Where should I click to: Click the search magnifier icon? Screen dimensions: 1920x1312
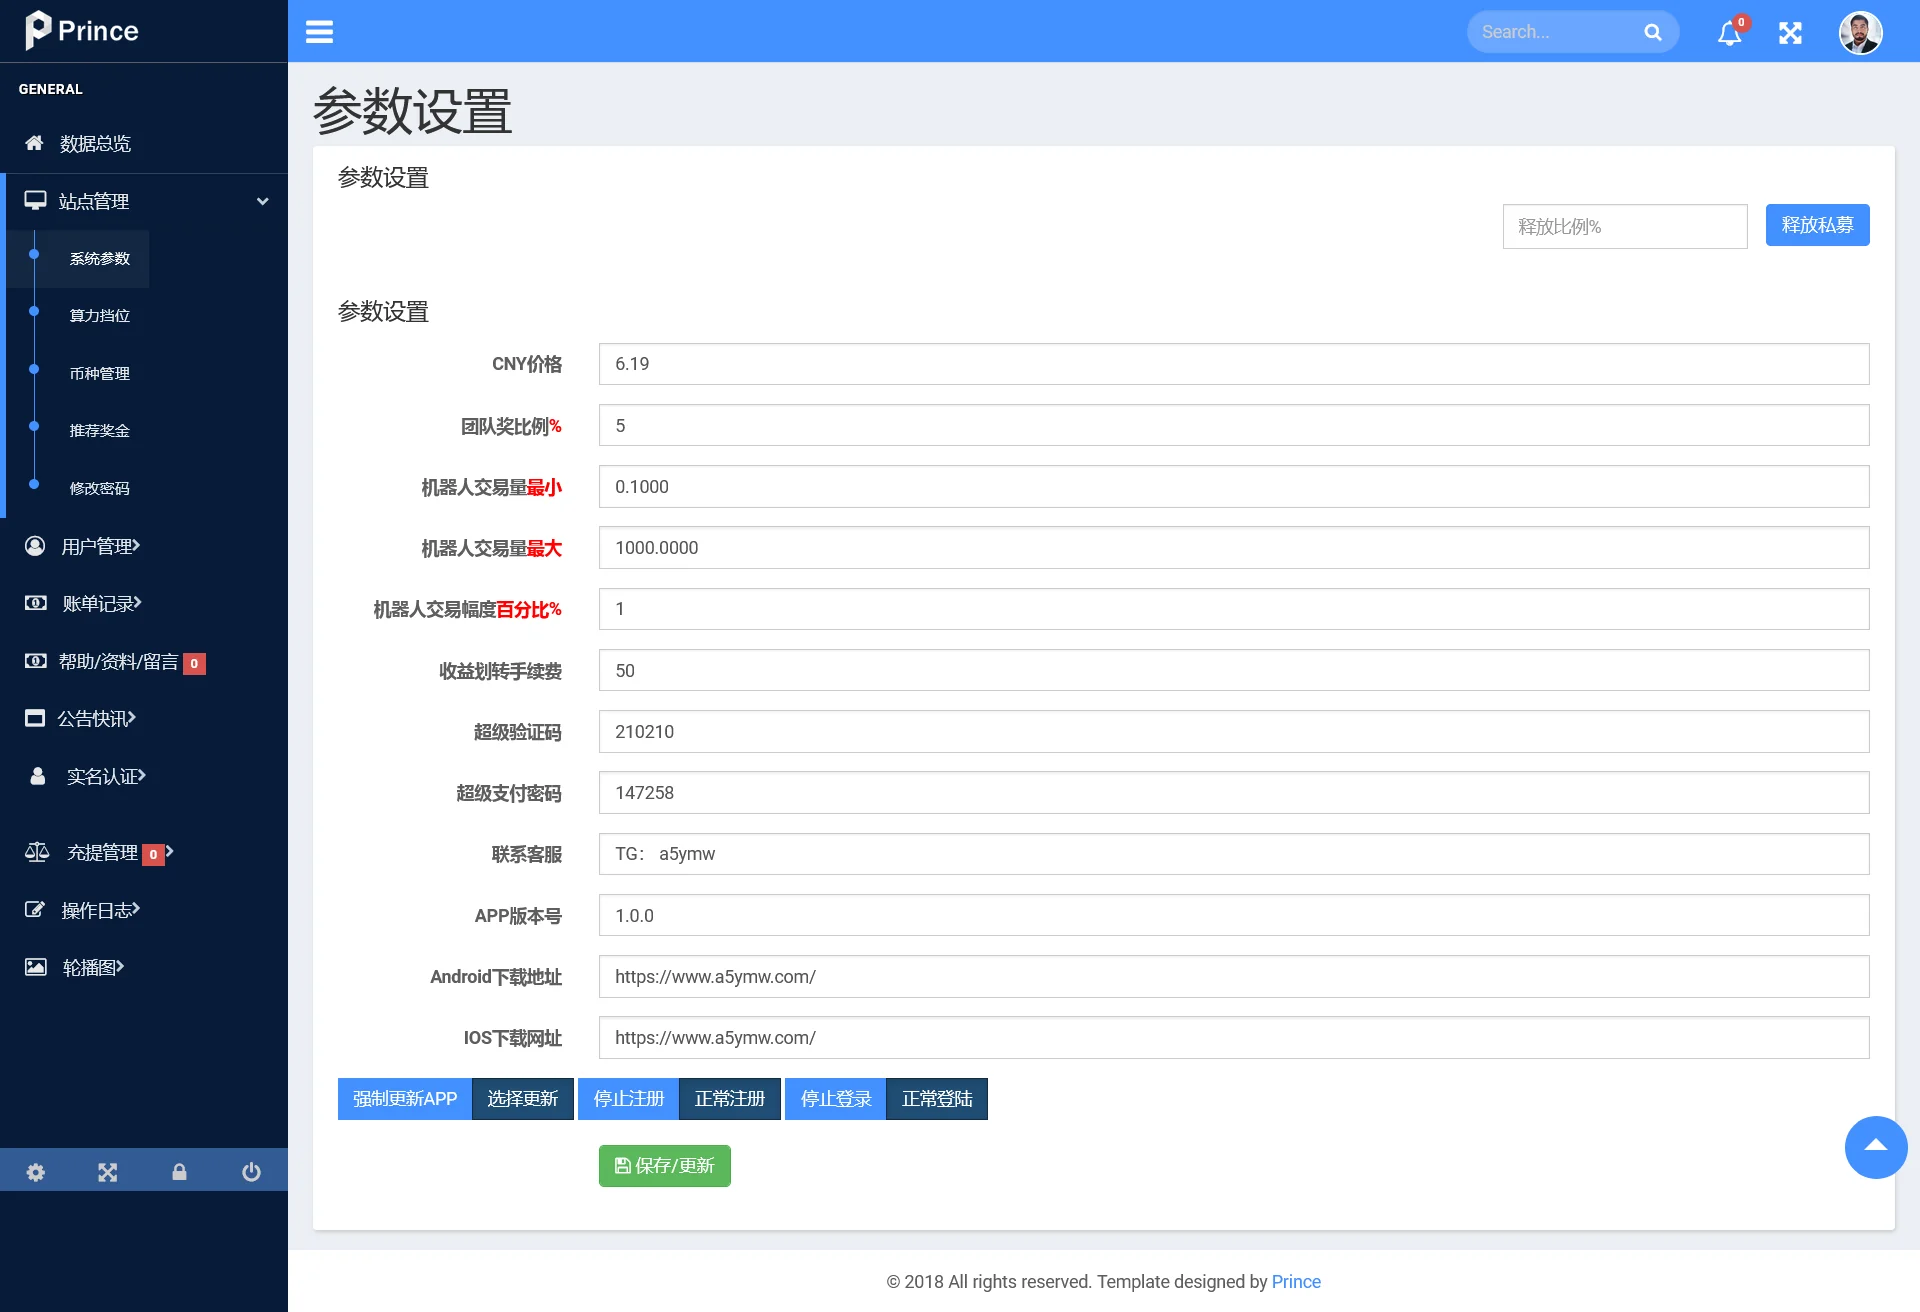point(1653,32)
